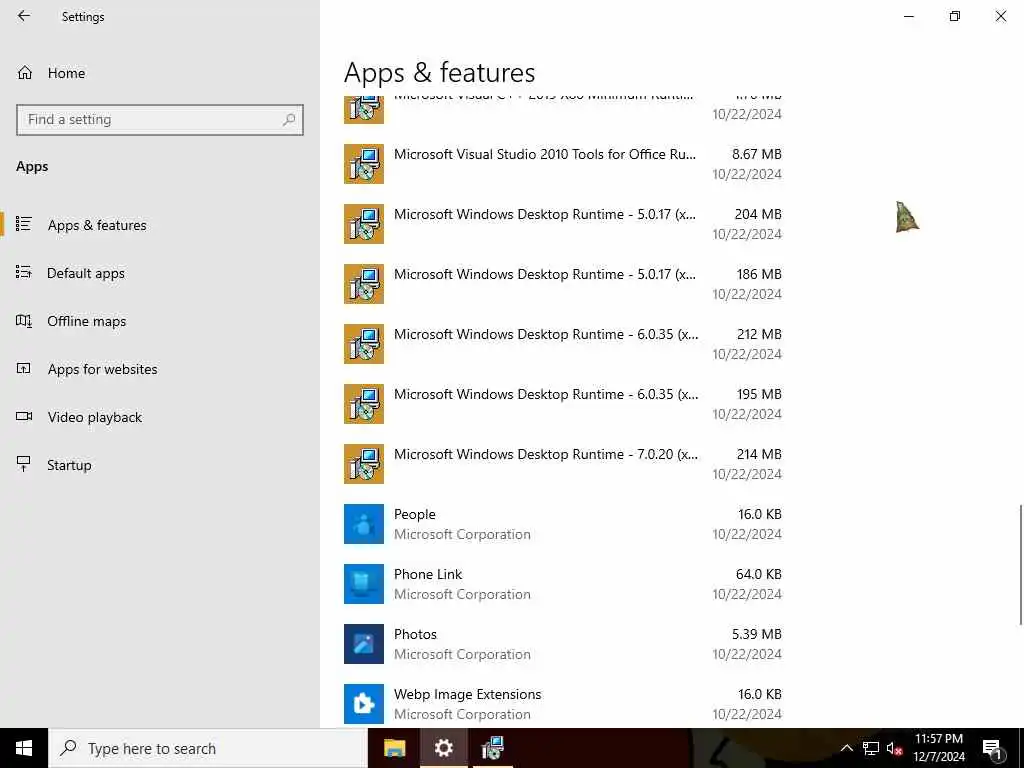Screen dimensions: 1024x768
Task: Click Microsoft Corporation under People
Action: coord(462,534)
